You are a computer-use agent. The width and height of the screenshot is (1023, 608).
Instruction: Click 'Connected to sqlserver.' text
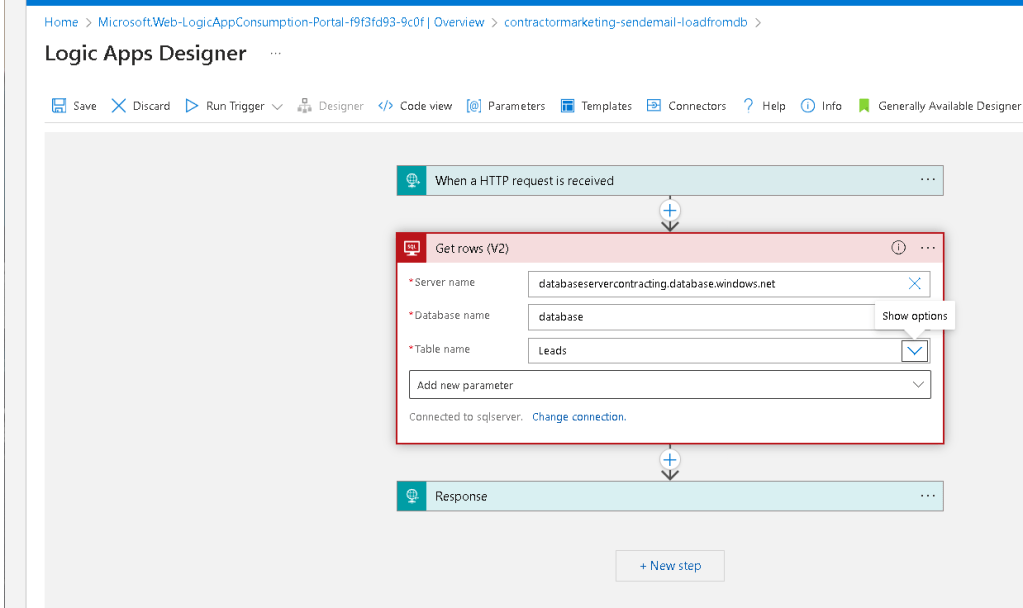[x=466, y=417]
